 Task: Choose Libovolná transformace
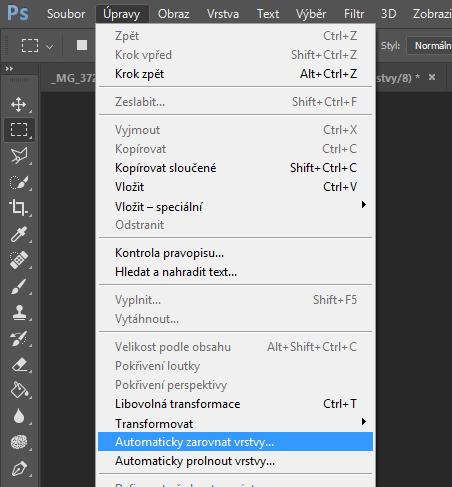pos(235,404)
